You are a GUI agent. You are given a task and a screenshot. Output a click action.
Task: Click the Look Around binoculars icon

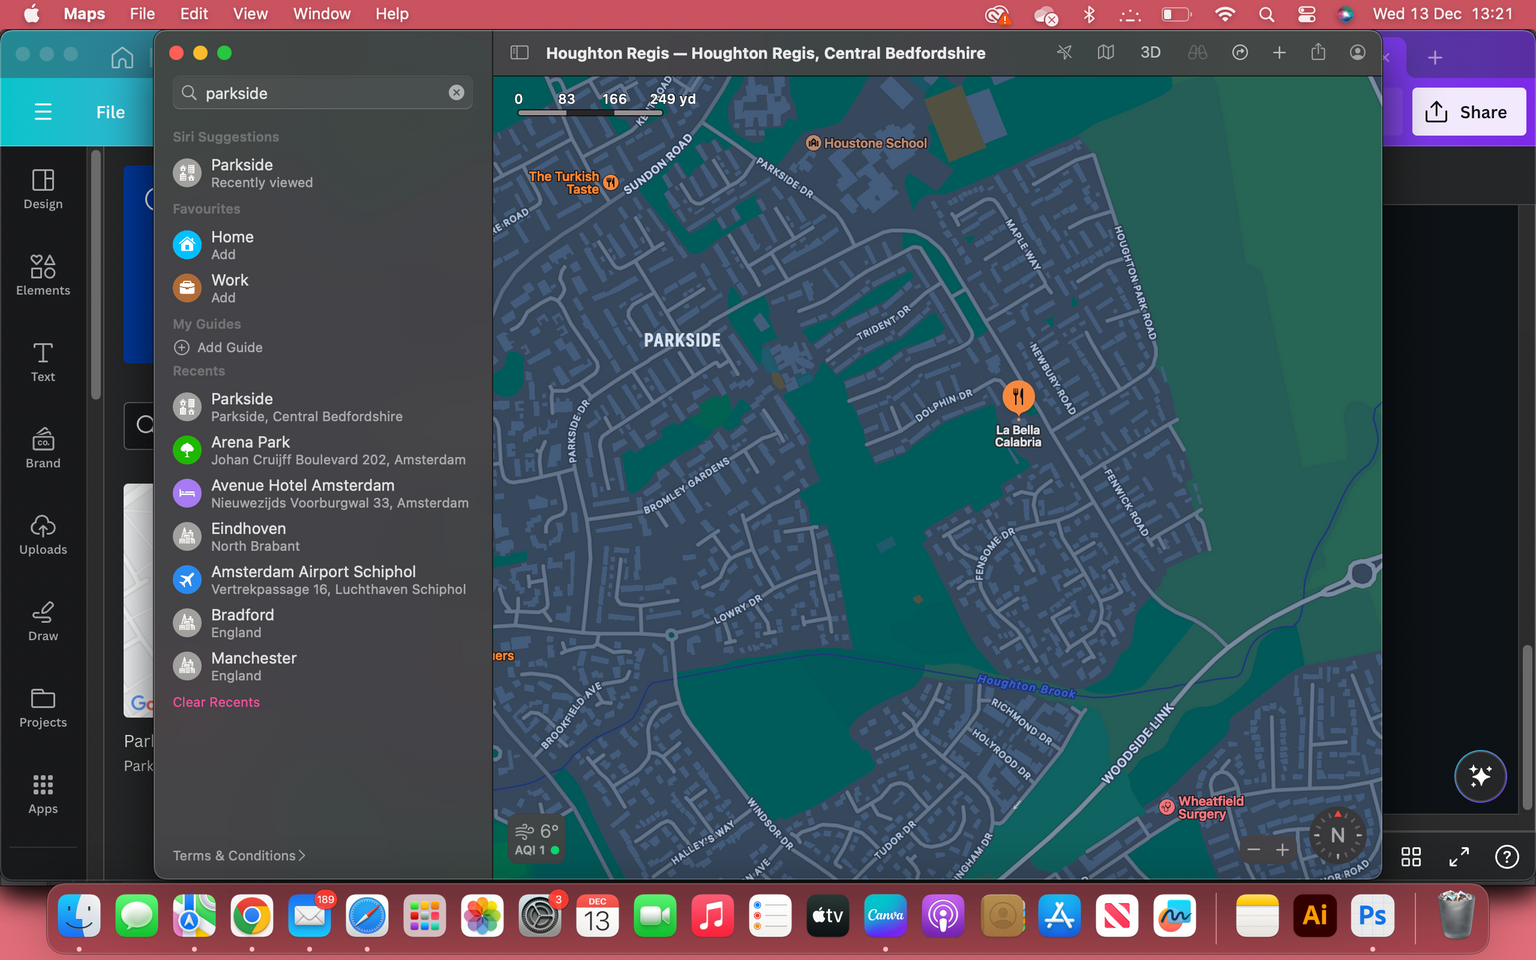1197,53
